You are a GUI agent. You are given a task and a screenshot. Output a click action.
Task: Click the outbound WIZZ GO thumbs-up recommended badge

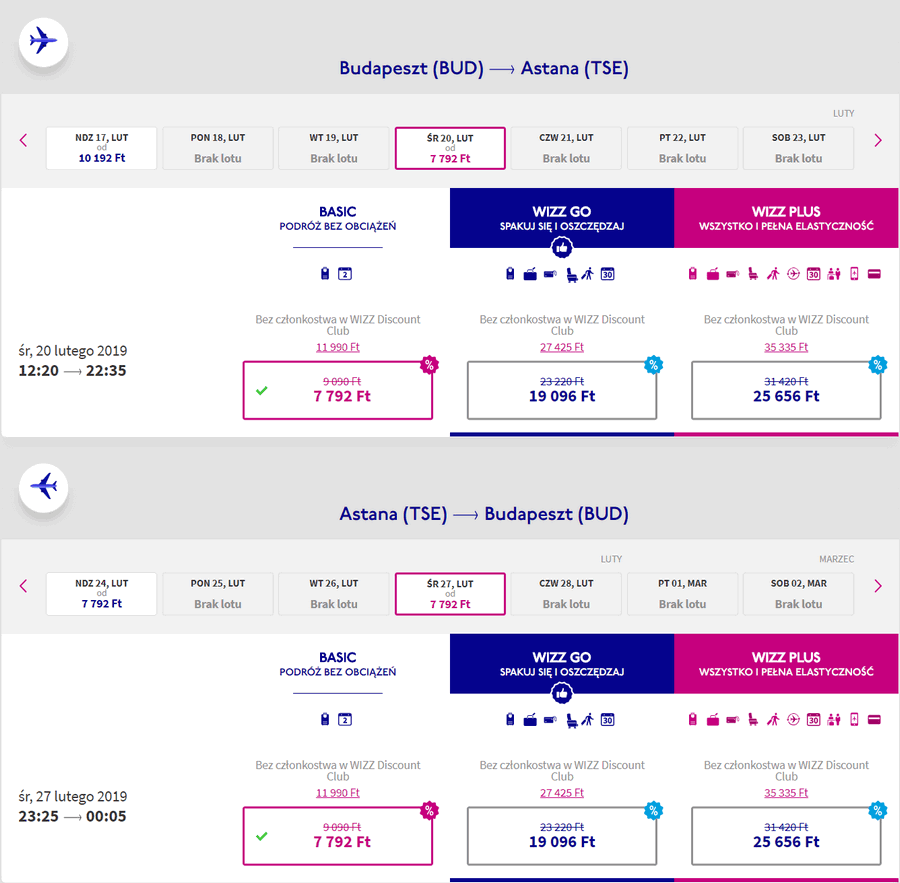[x=562, y=248]
